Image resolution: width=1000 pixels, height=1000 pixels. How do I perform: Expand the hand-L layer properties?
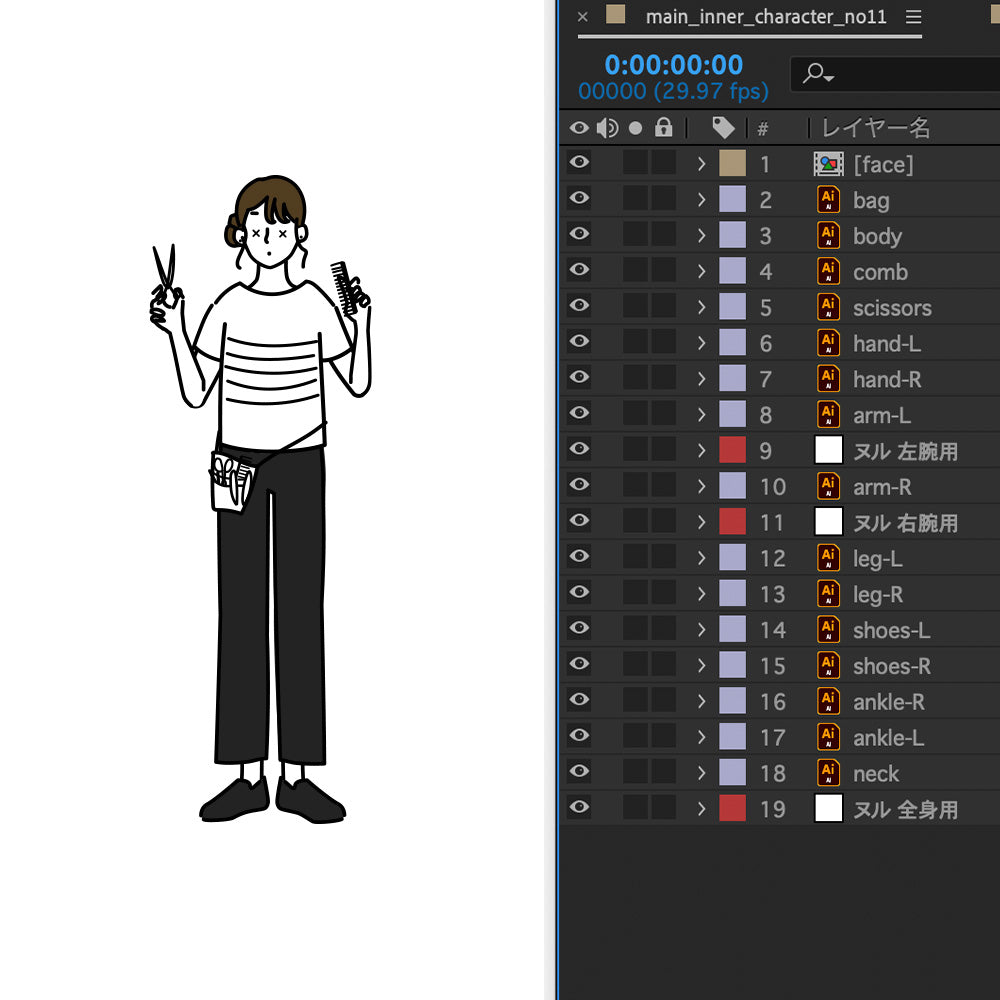point(701,344)
